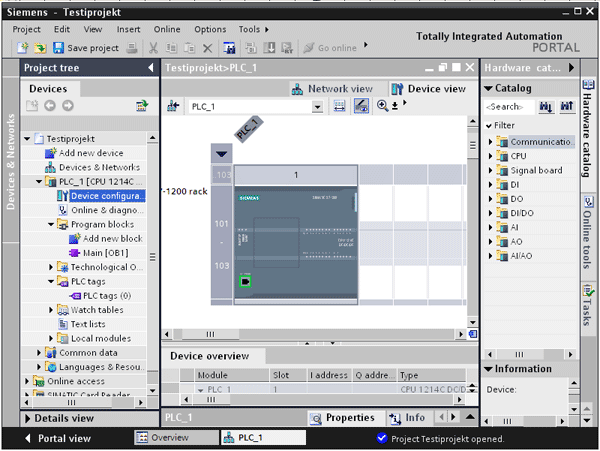
Task: Click the show address labels icon
Action: tap(339, 106)
